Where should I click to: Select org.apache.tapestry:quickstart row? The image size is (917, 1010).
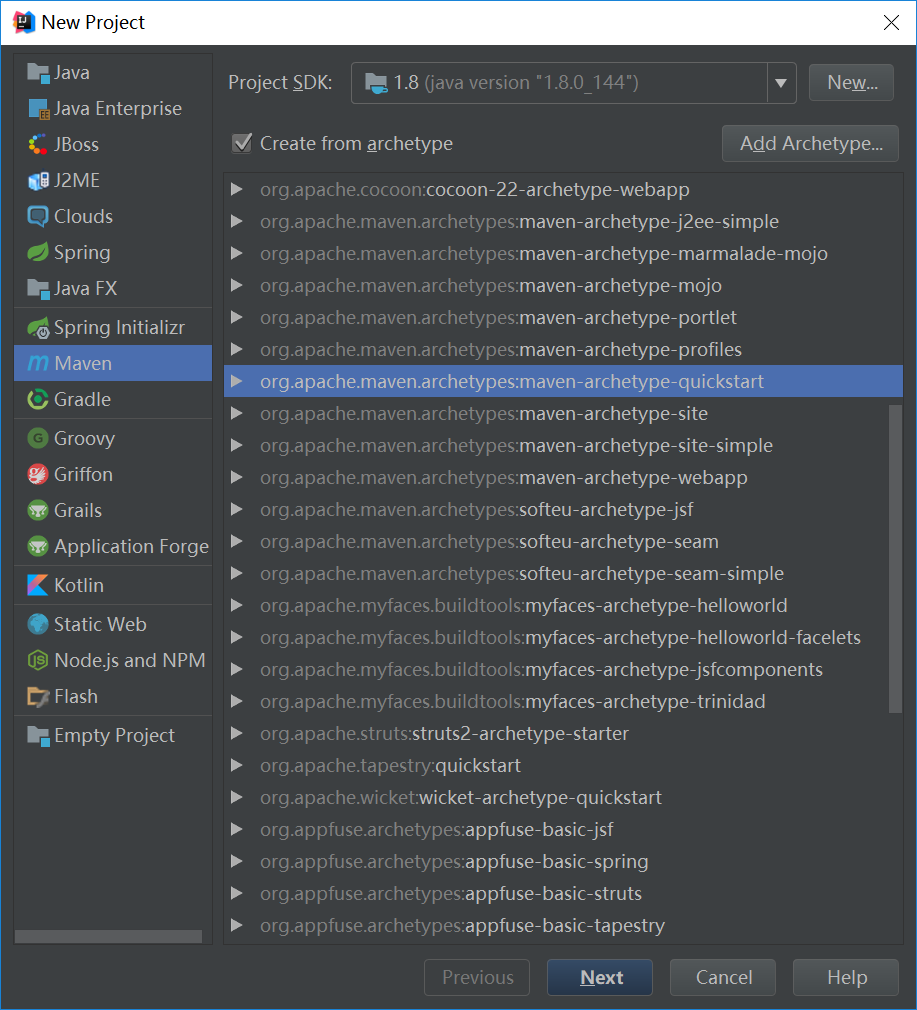[x=563, y=765]
